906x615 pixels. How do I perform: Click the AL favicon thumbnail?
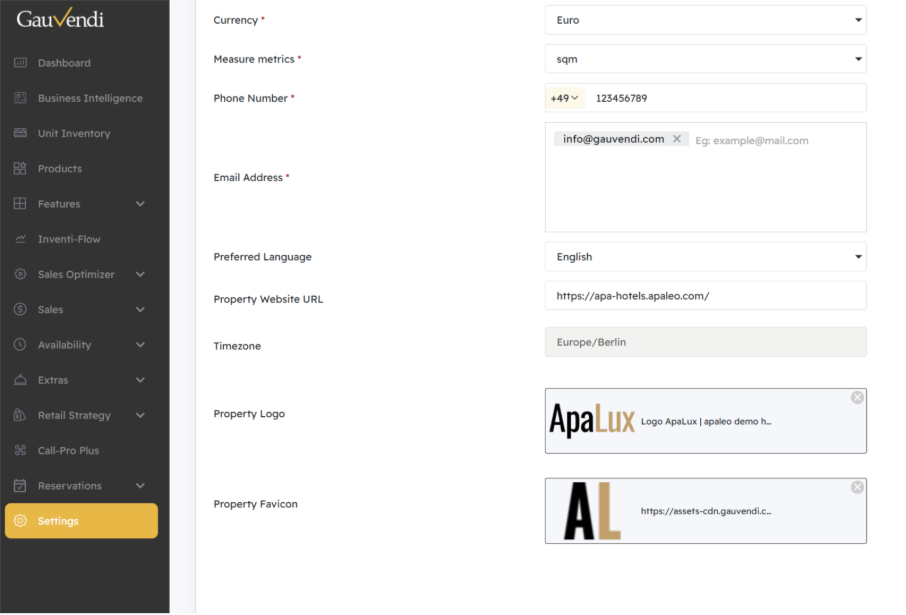click(592, 511)
